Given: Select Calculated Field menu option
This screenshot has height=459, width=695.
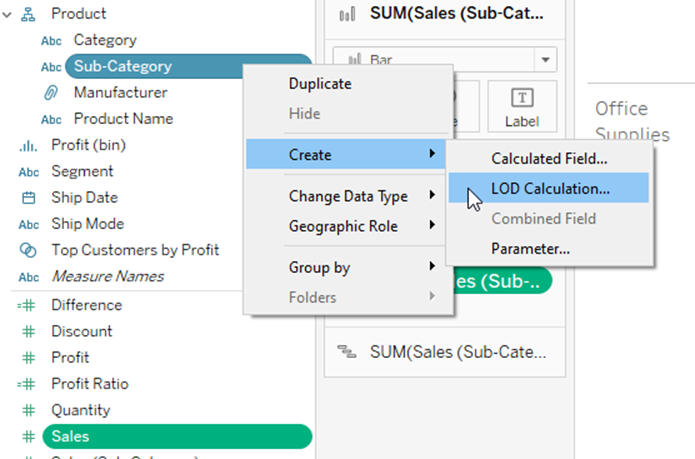Looking at the screenshot, I should coord(549,158).
